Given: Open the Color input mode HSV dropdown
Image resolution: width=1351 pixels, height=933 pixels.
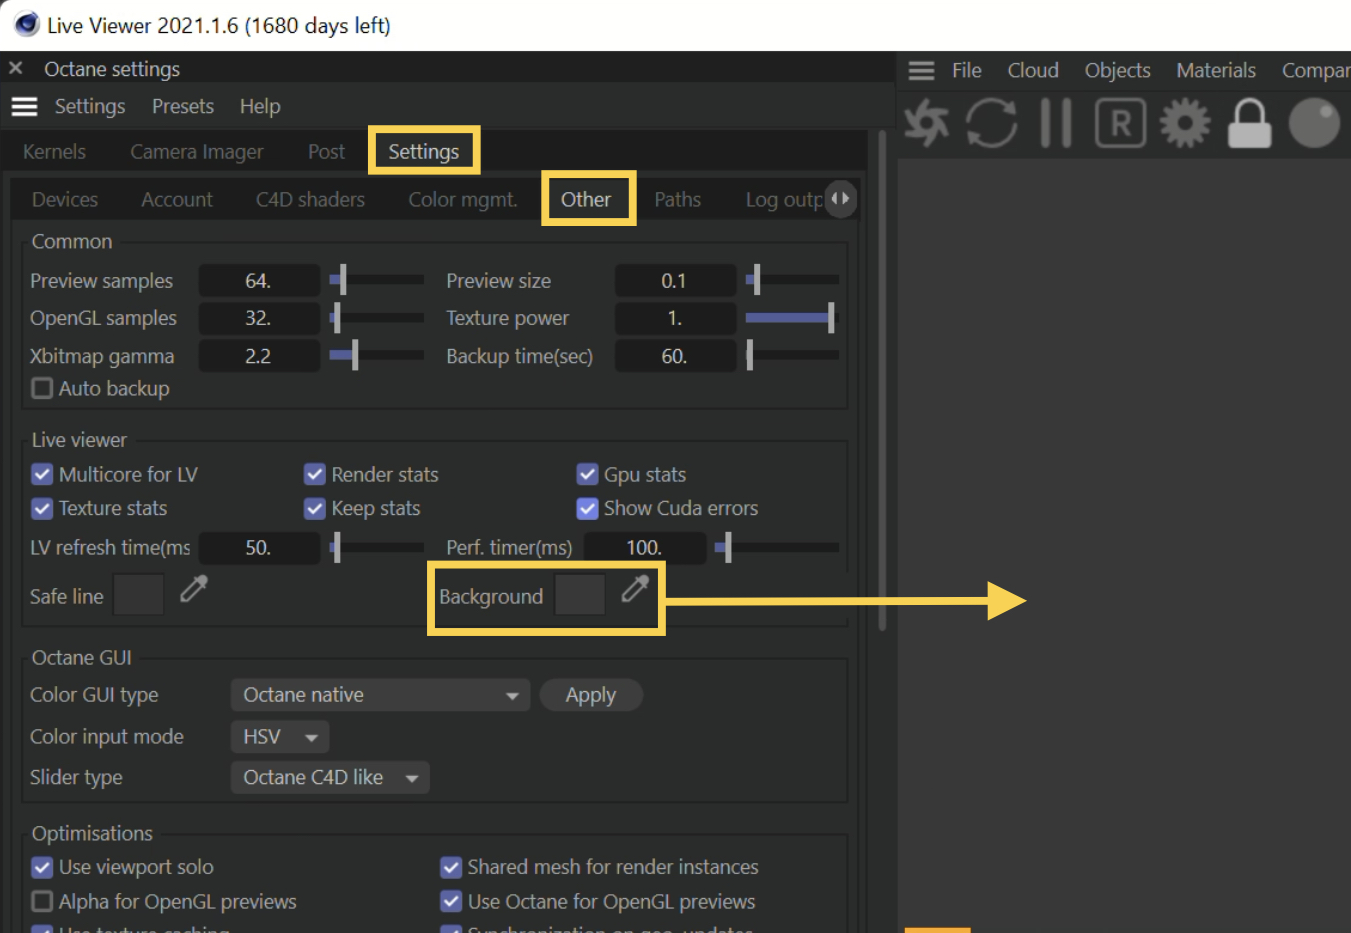Looking at the screenshot, I should [280, 737].
